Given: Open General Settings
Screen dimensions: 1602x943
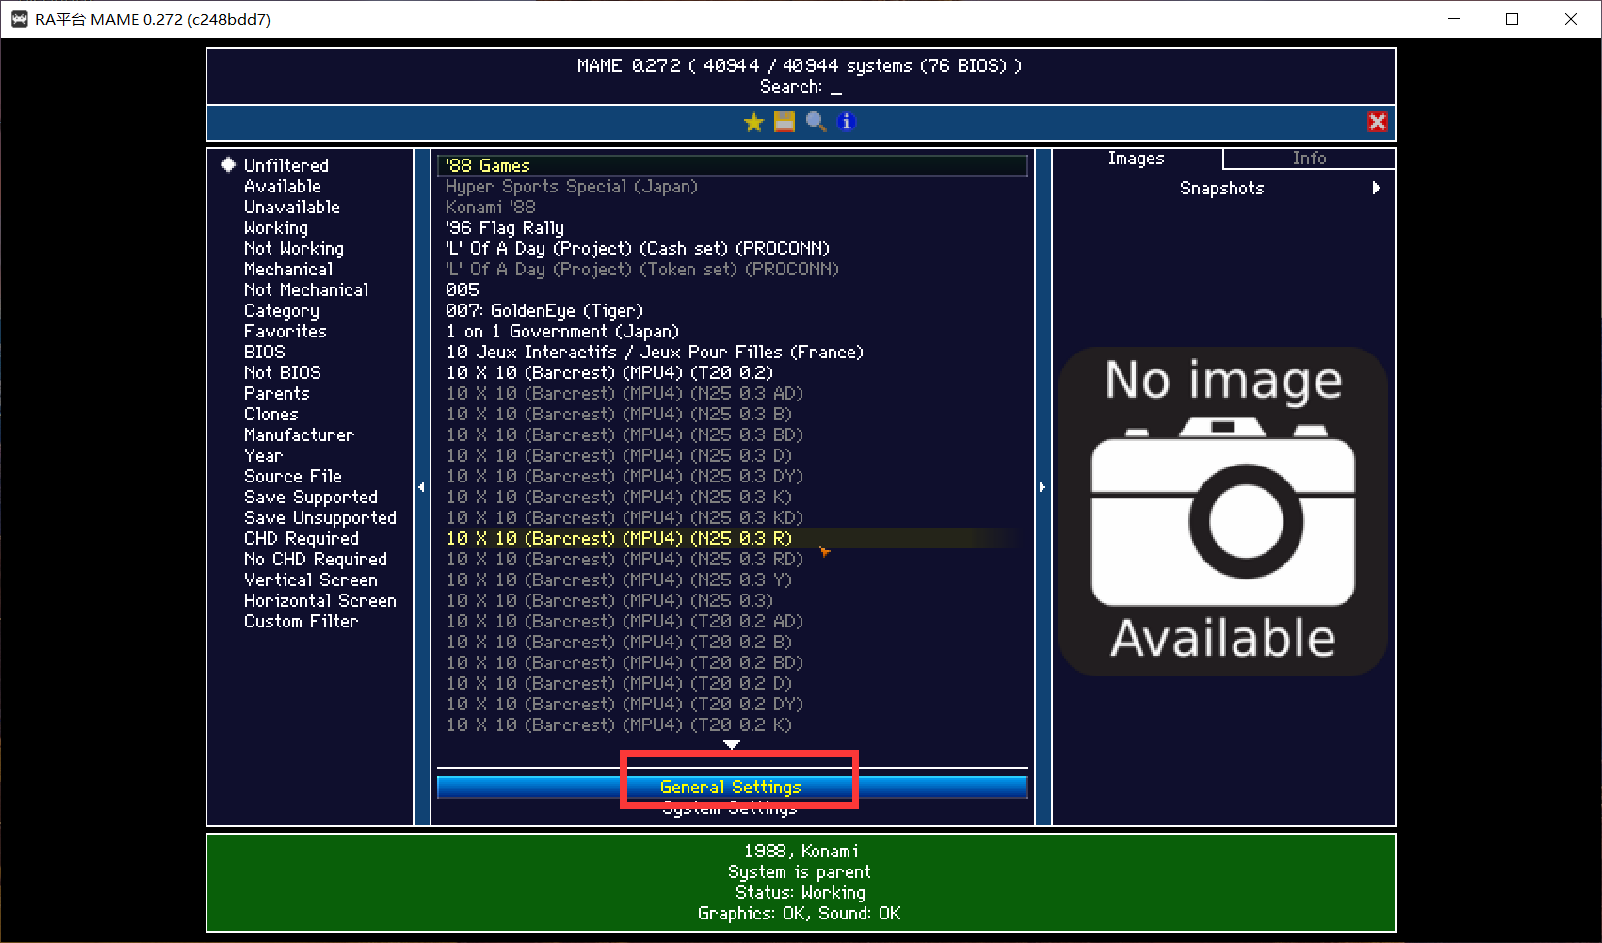Looking at the screenshot, I should pyautogui.click(x=731, y=787).
